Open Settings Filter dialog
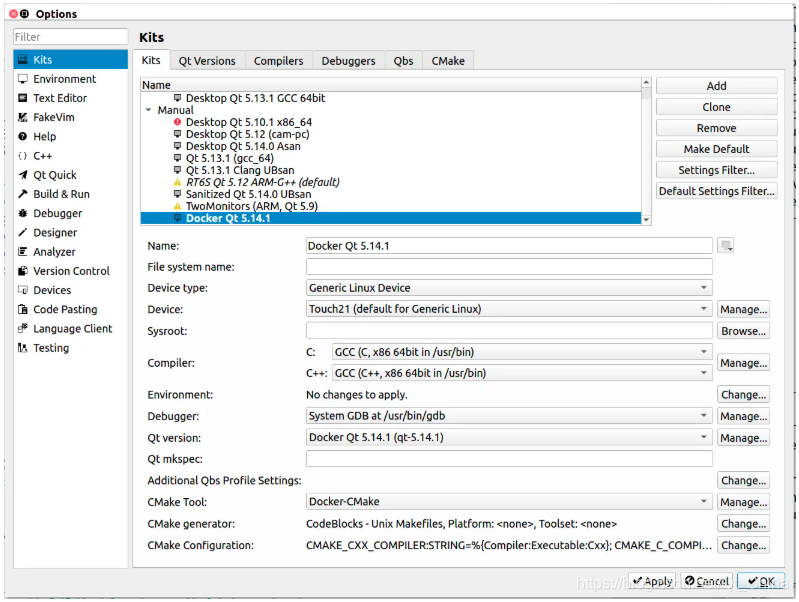Image resolution: width=799 pixels, height=602 pixels. click(716, 170)
